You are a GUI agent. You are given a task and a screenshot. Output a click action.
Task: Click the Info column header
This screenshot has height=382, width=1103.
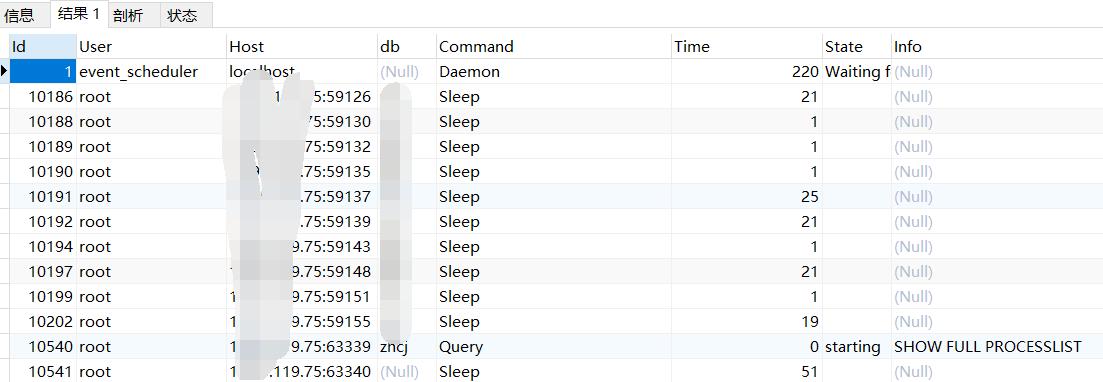pyautogui.click(x=997, y=46)
